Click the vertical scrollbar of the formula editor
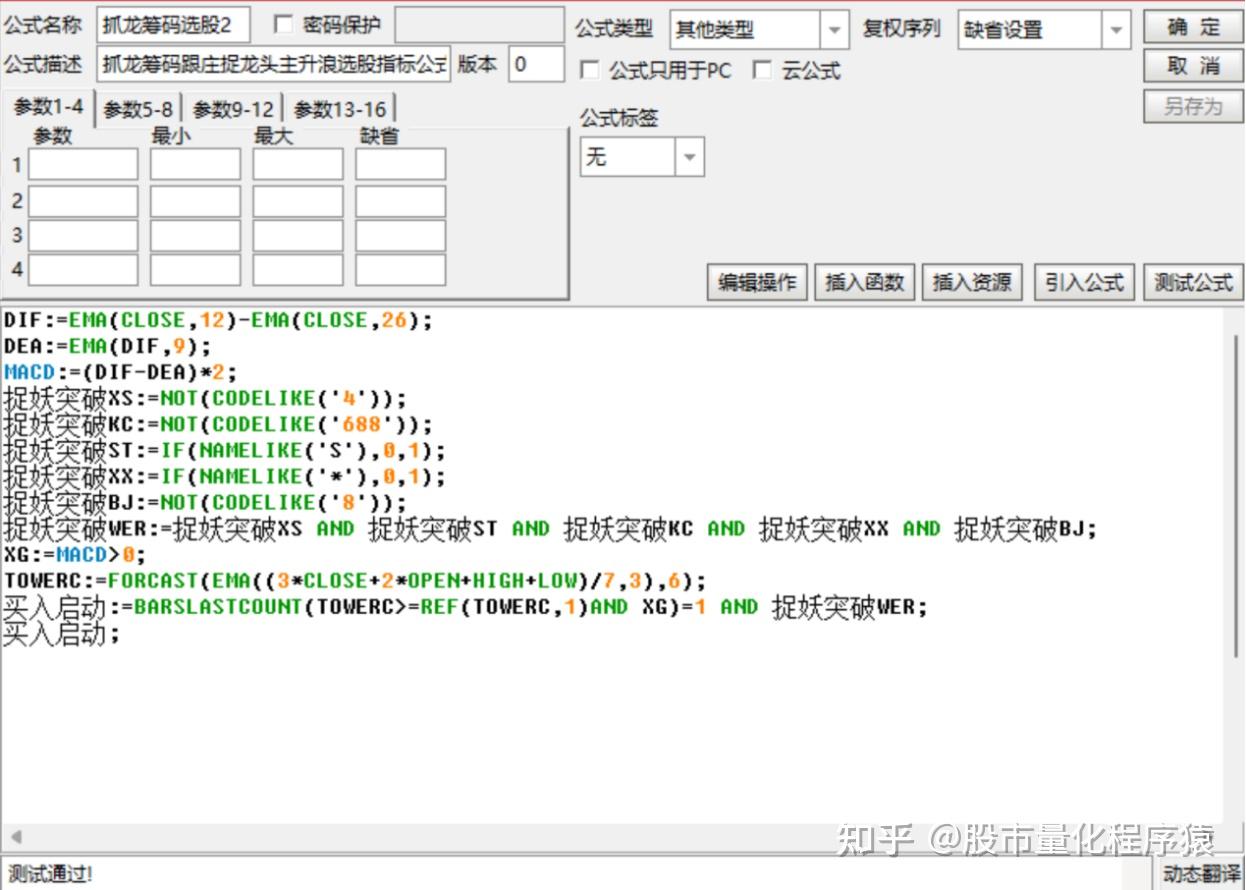Viewport: 1246px width, 890px height. point(1237,495)
